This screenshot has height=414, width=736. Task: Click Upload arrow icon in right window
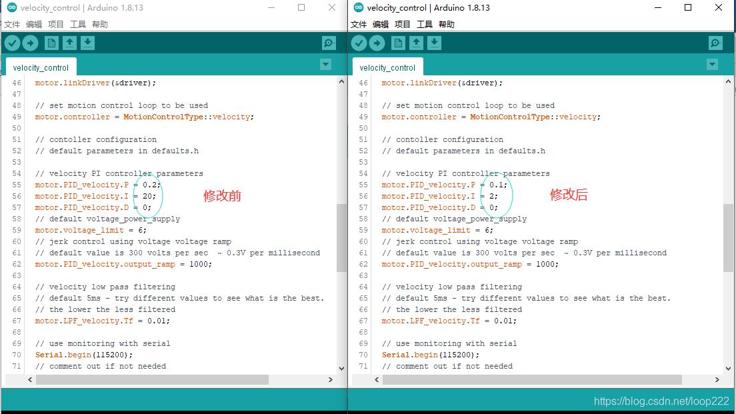click(x=377, y=43)
